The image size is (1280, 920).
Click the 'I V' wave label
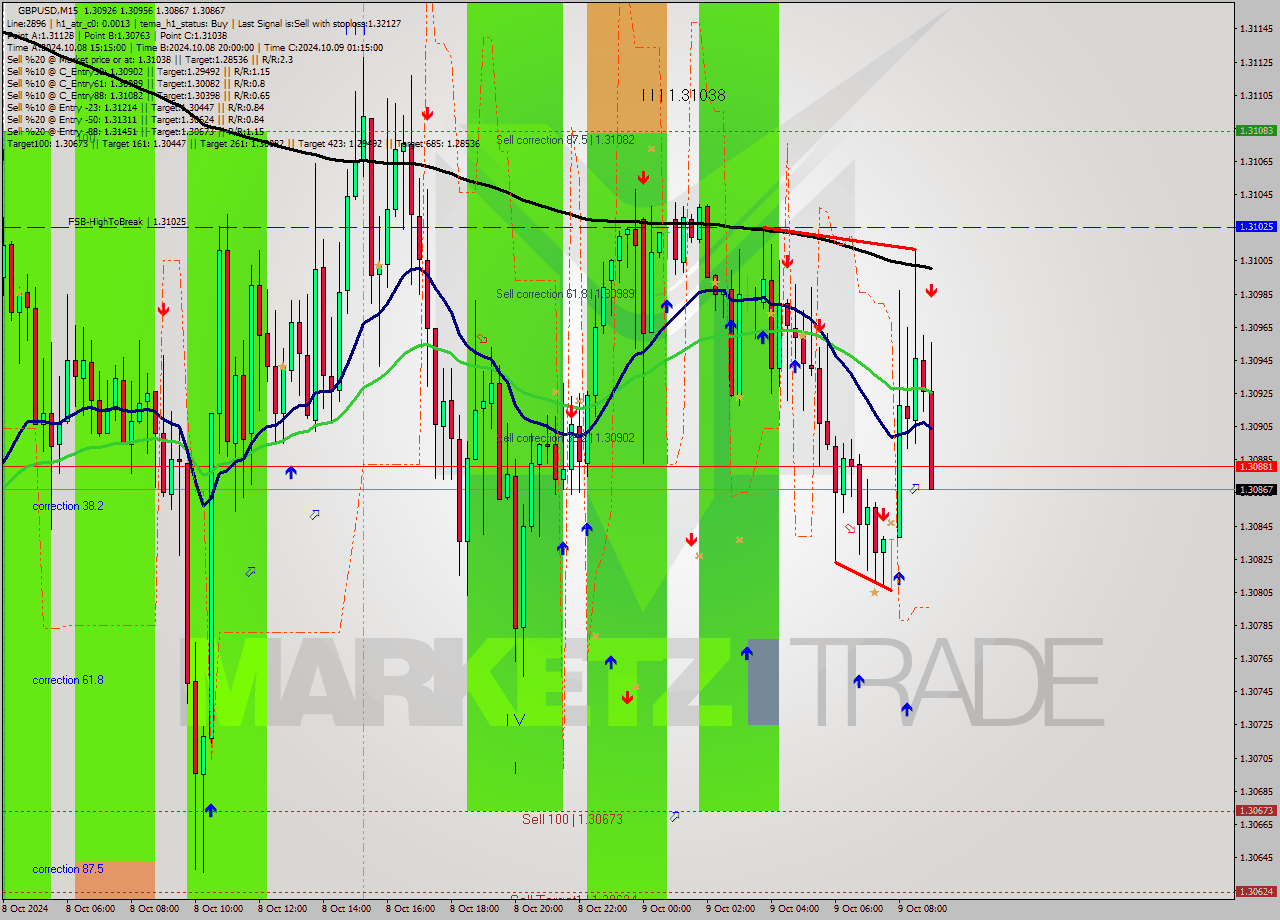515,718
